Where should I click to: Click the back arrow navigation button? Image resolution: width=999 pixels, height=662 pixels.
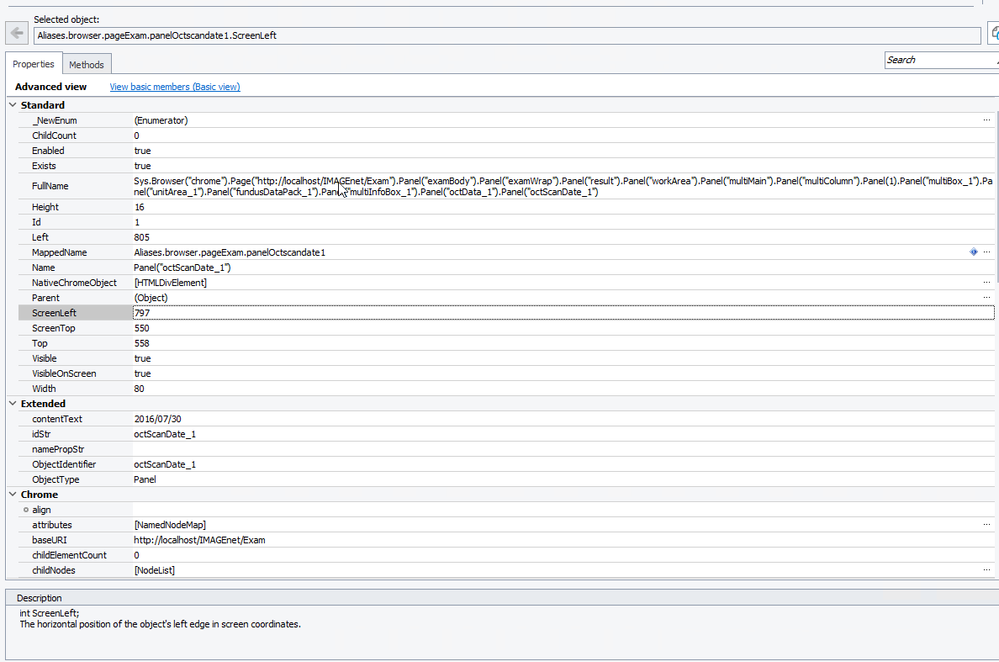point(16,33)
